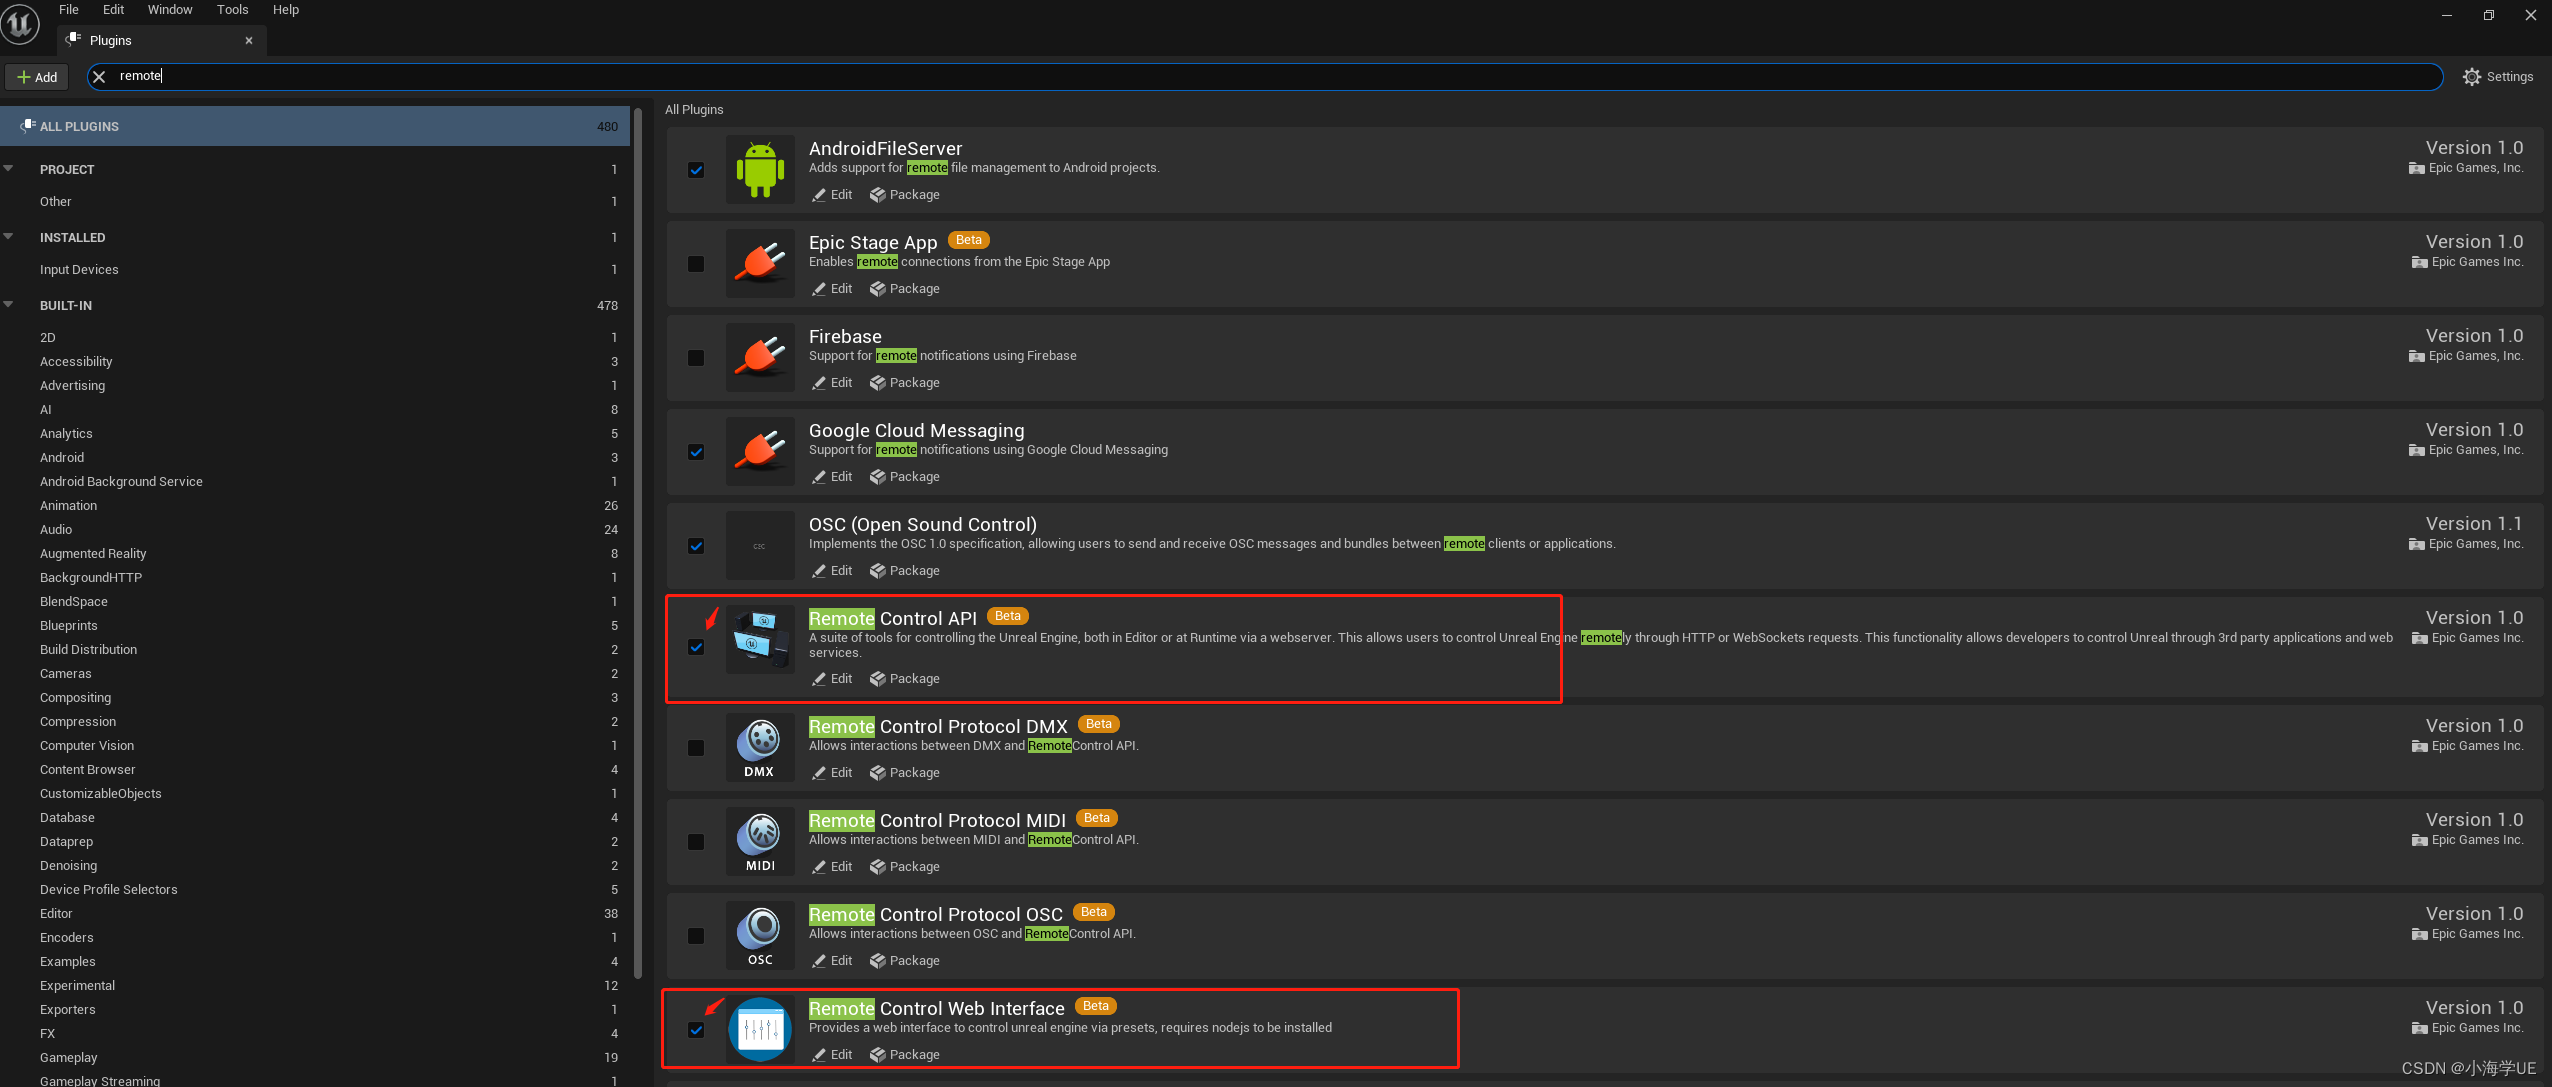Click the pencil icon for OSC Edit

point(819,571)
